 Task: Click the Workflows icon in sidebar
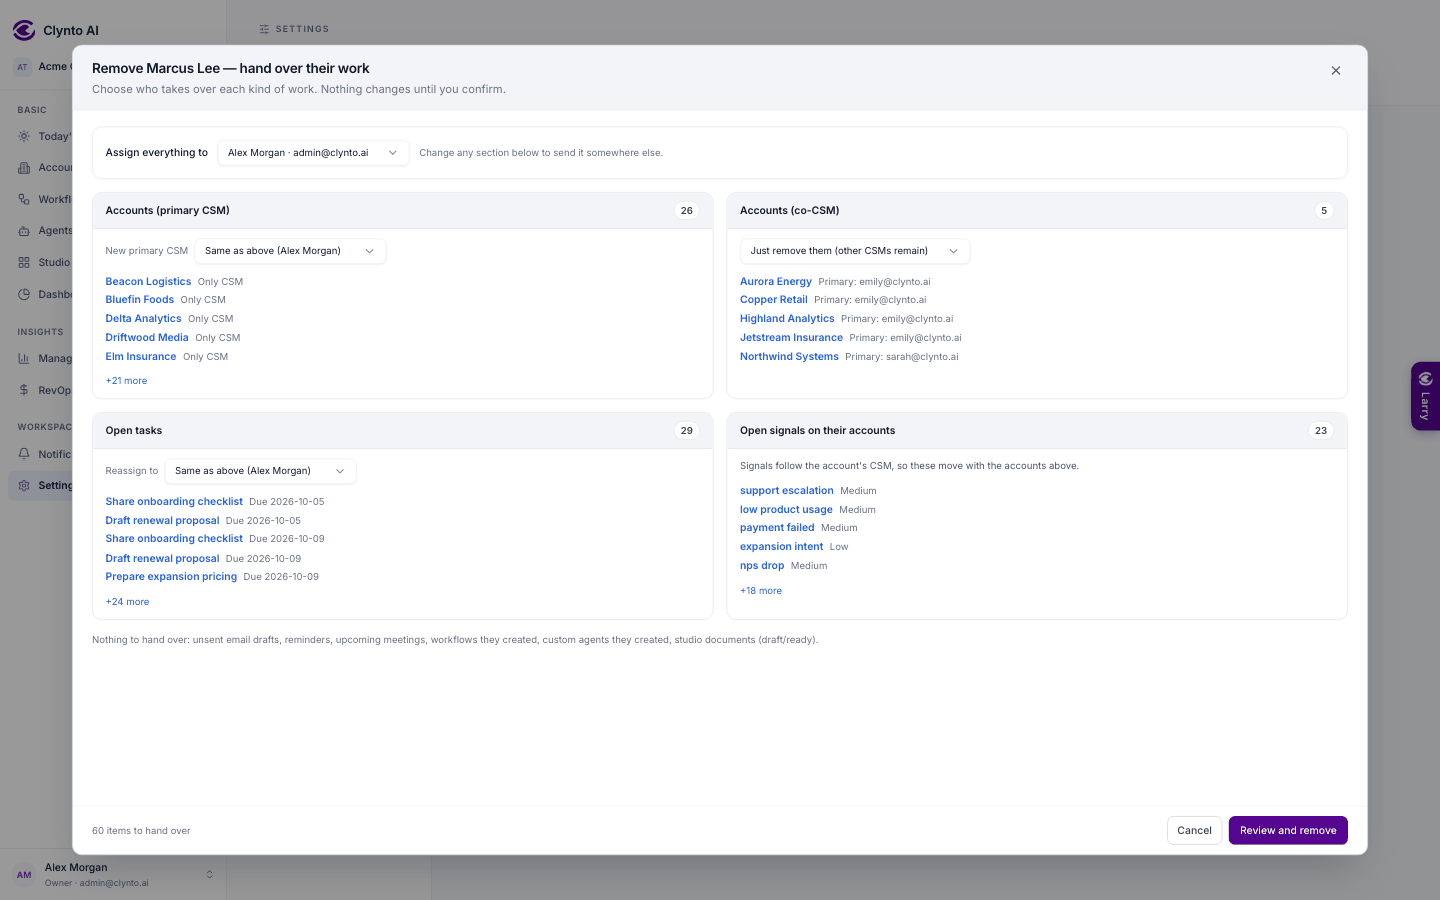tap(24, 199)
